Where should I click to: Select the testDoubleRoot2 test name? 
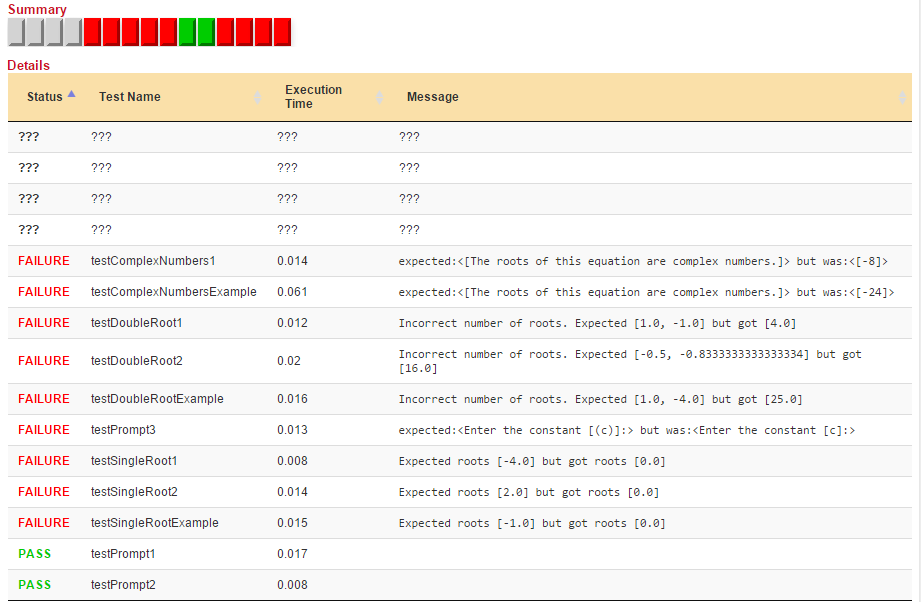(137, 361)
